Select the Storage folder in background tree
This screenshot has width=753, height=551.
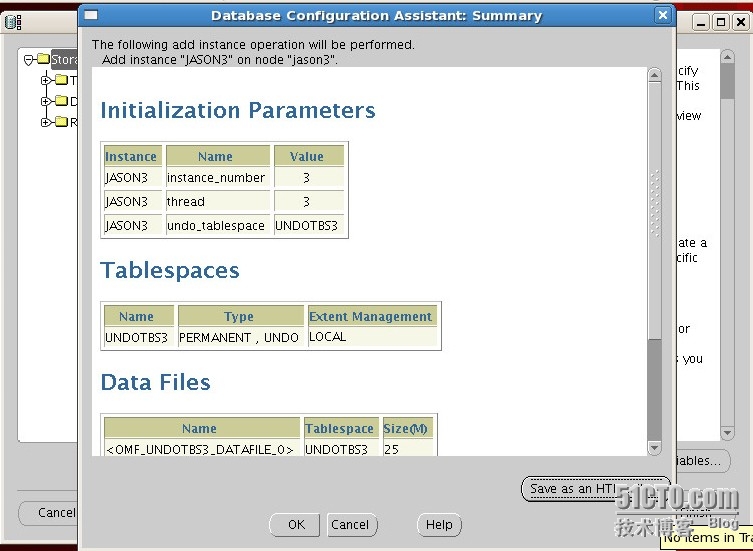click(64, 60)
